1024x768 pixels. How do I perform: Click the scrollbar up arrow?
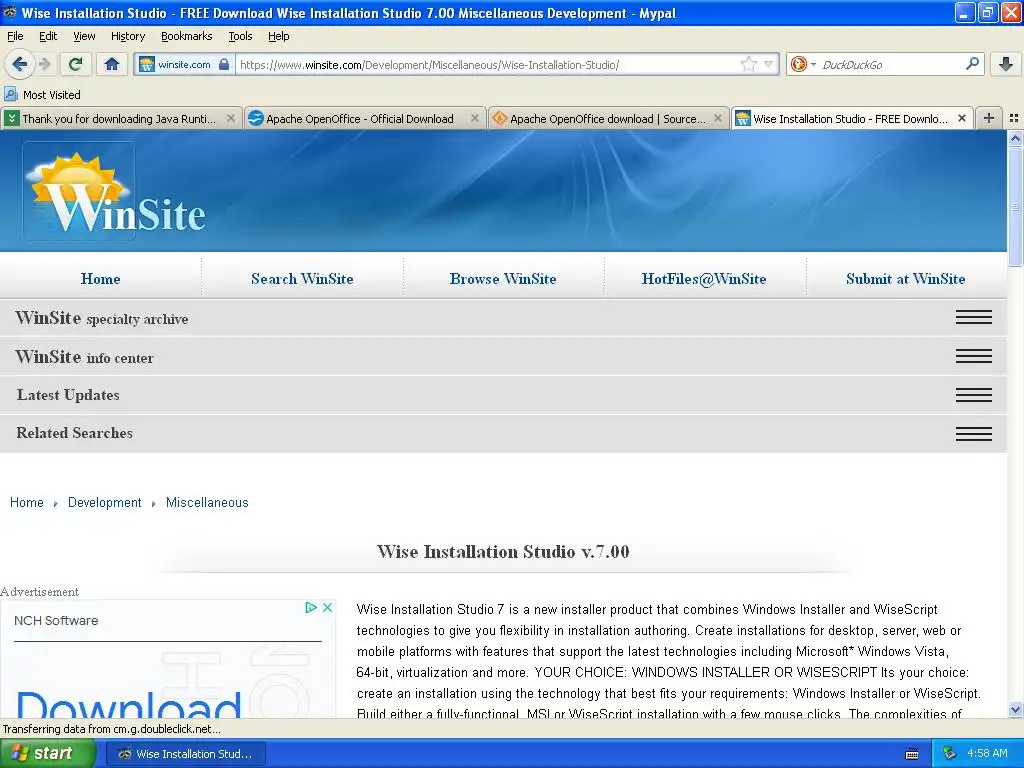click(1015, 138)
